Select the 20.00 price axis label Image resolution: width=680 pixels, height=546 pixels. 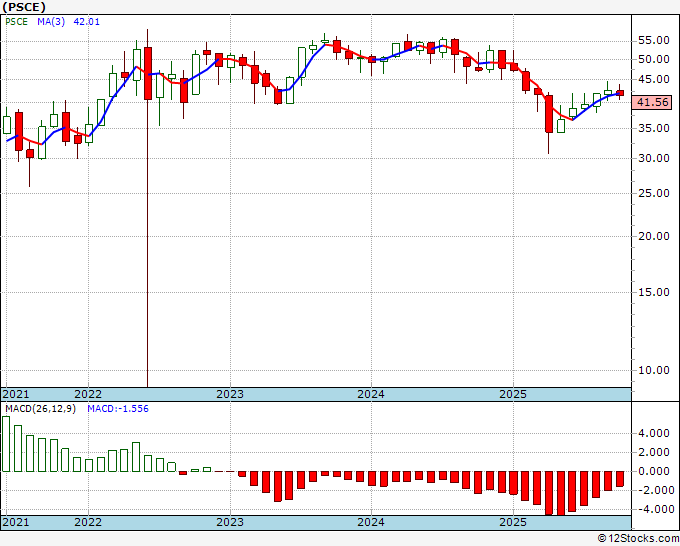click(x=654, y=236)
